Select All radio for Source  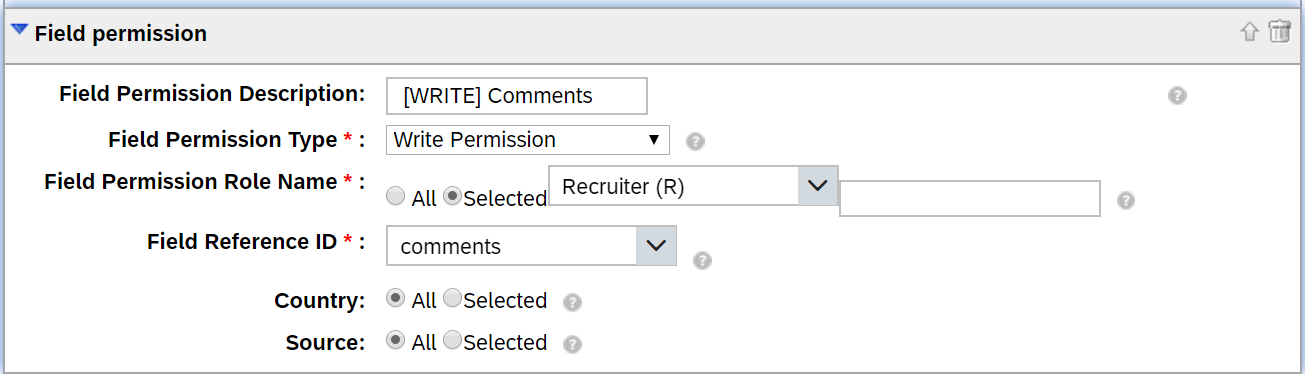coord(395,340)
